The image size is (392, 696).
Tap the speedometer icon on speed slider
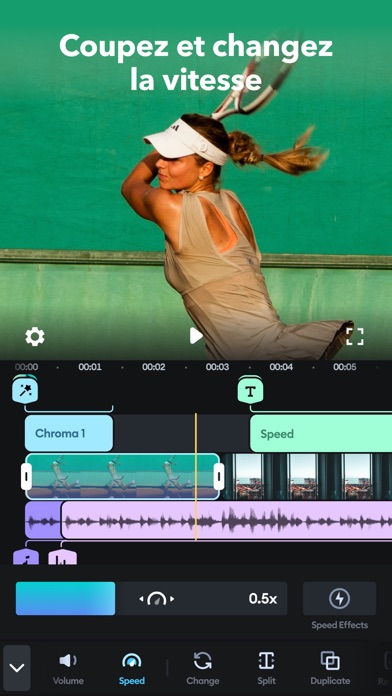coord(157,599)
